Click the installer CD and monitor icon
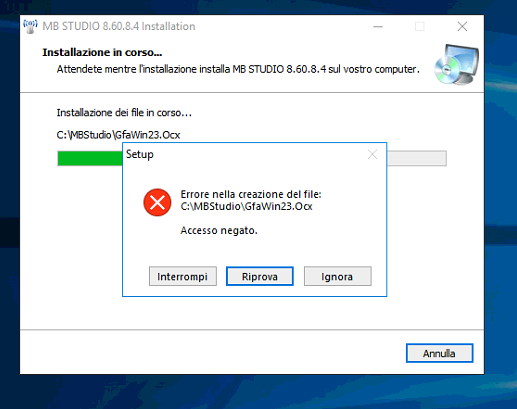This screenshot has height=409, width=517. coord(456,64)
